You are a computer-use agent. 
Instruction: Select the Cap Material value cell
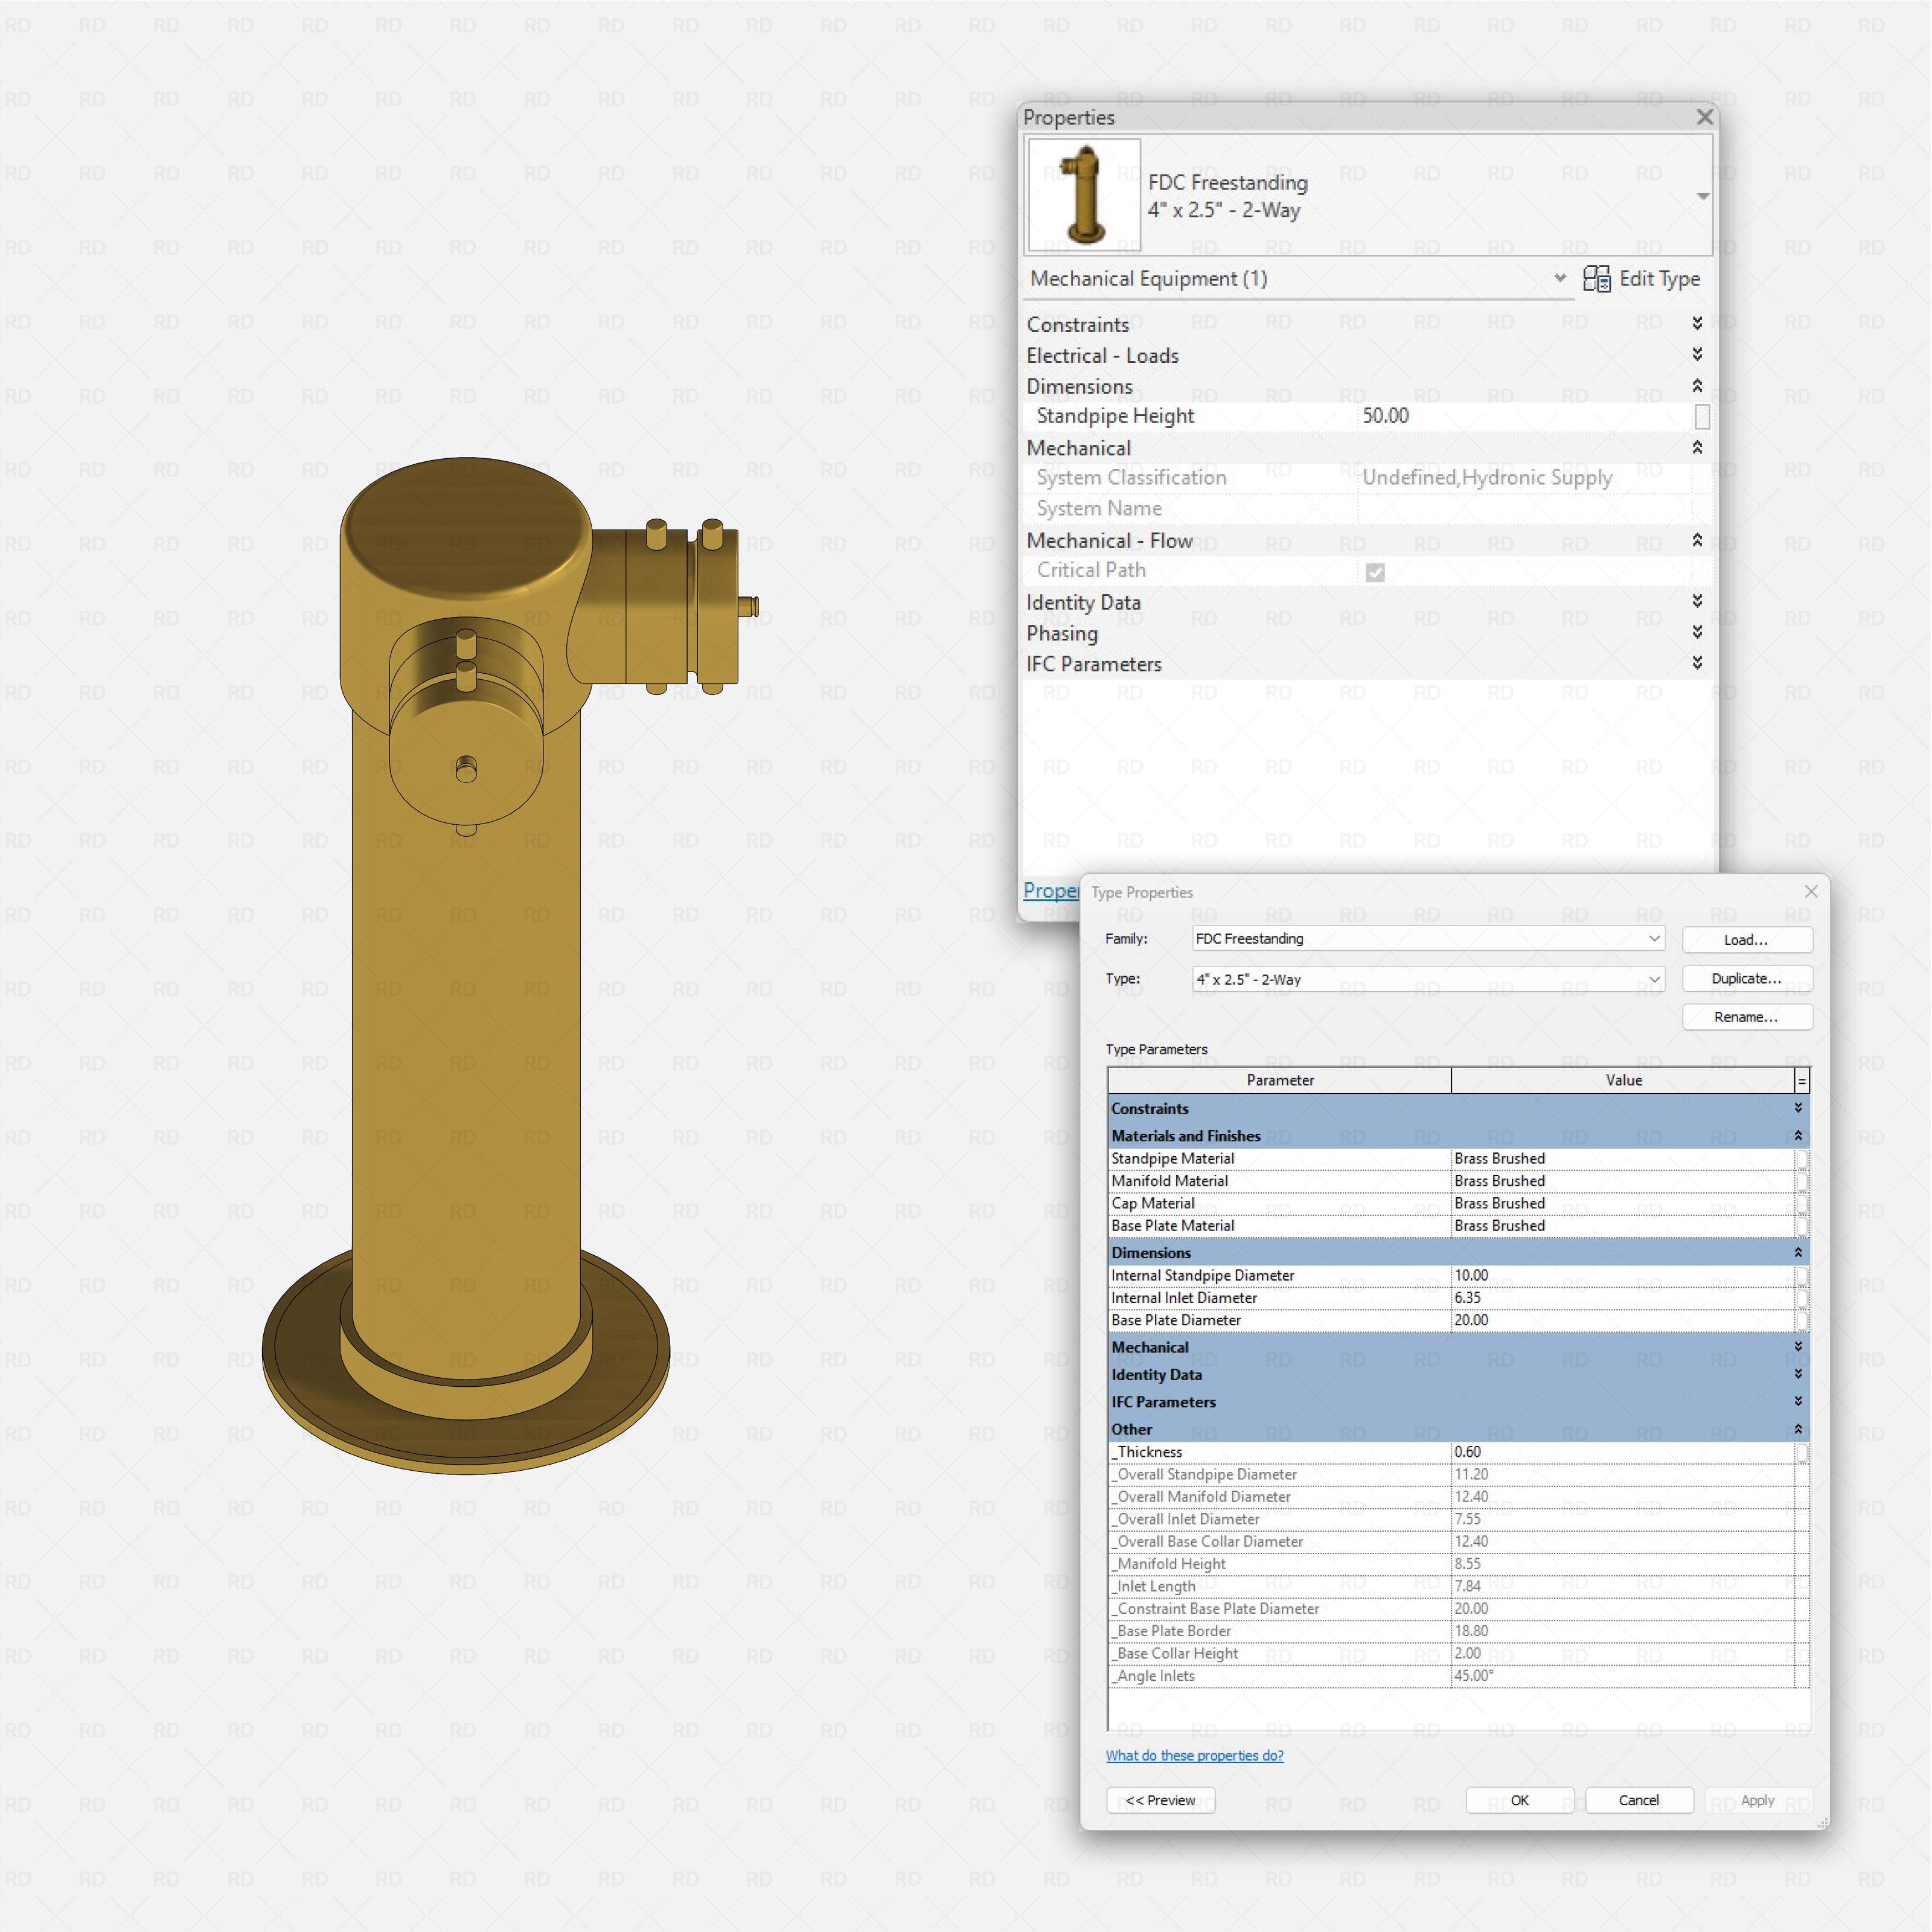(x=1623, y=1203)
